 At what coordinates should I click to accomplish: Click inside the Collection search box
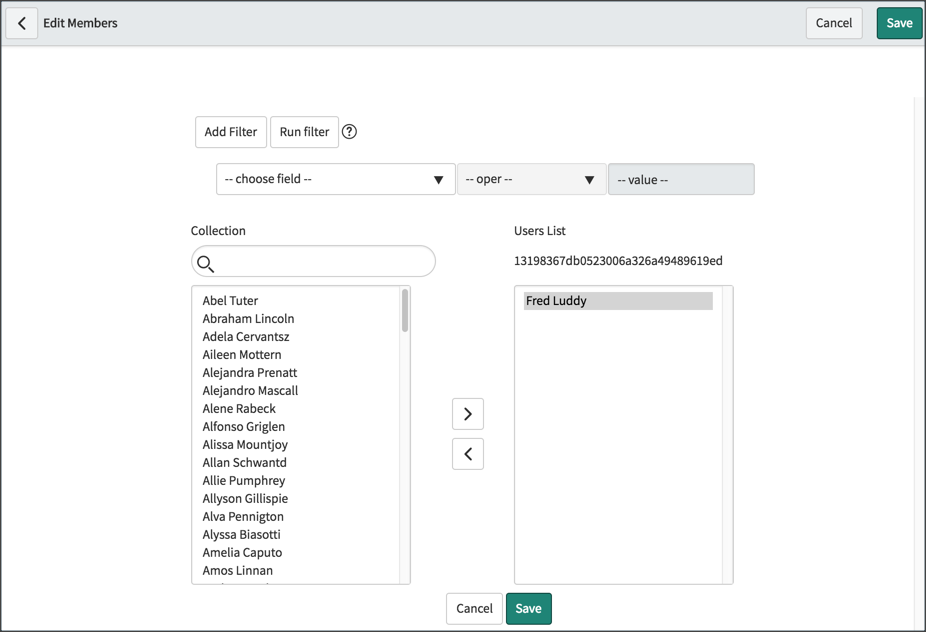(x=312, y=261)
